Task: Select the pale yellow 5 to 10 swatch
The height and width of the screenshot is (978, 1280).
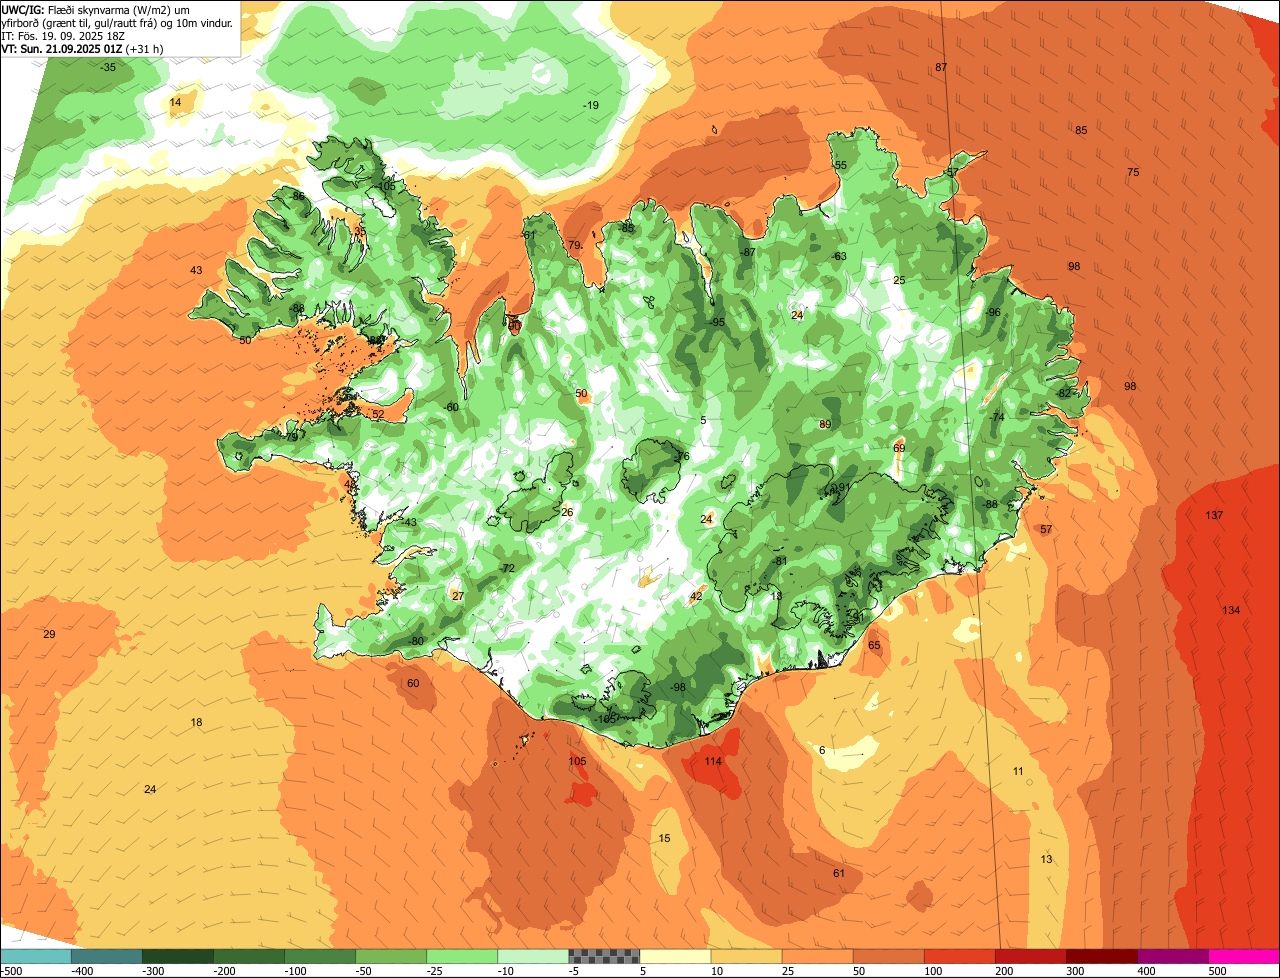Action: click(674, 956)
